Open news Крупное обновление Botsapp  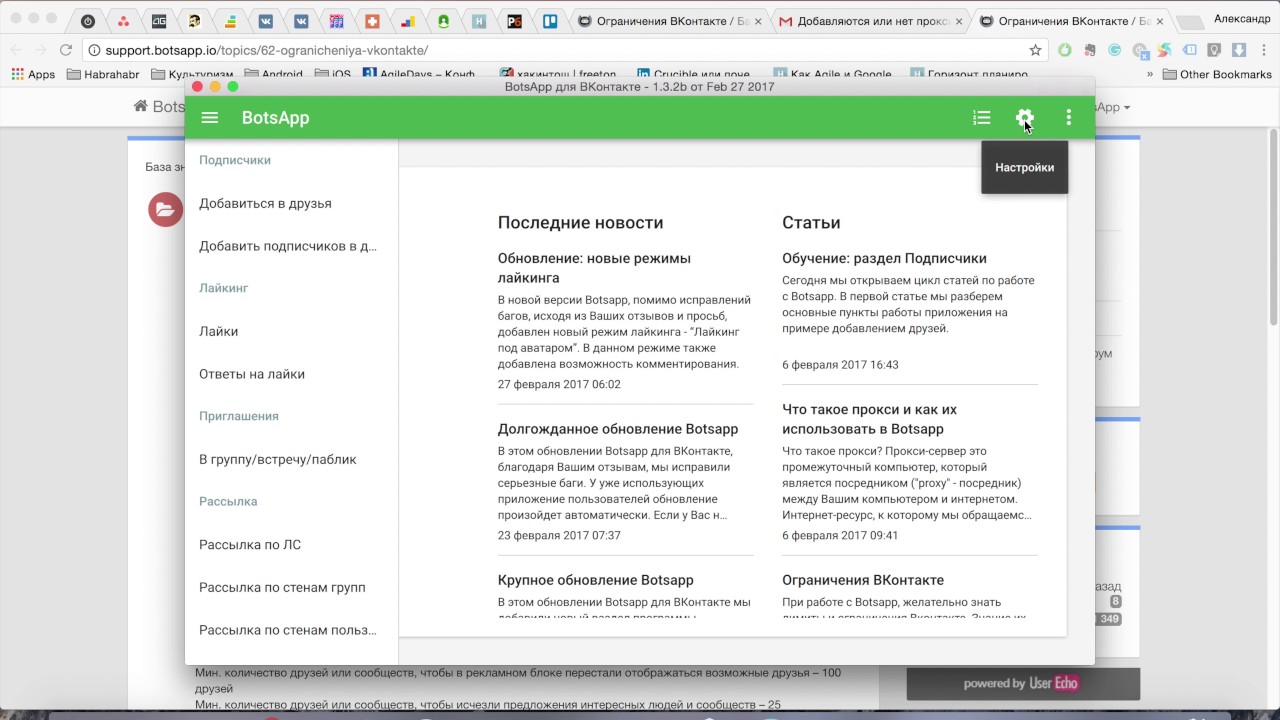pos(596,580)
